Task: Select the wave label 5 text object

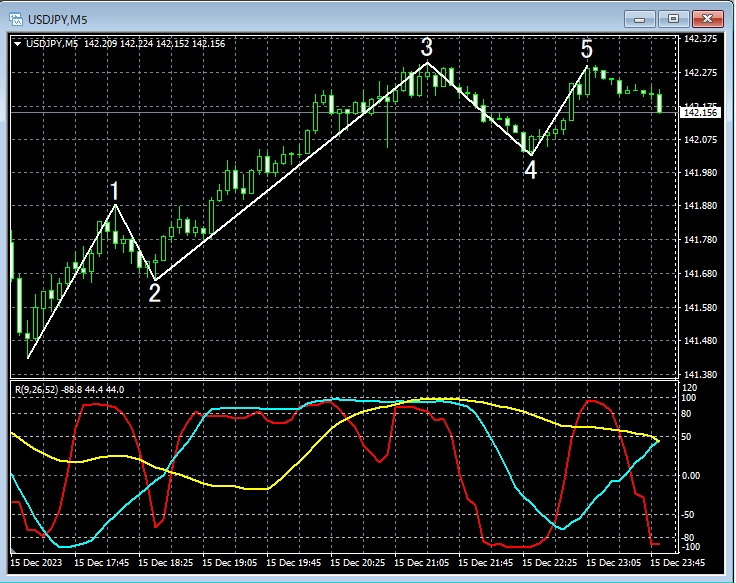Action: pos(587,49)
